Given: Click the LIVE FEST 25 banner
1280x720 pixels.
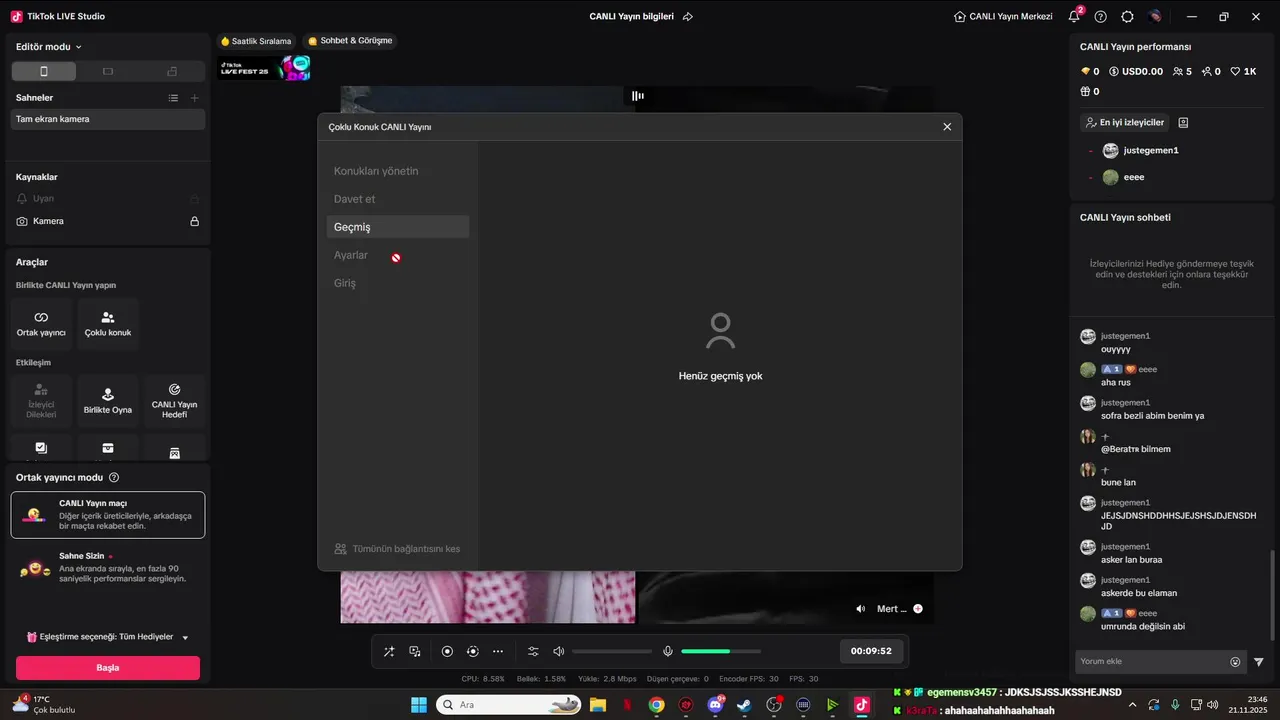Looking at the screenshot, I should [x=265, y=68].
